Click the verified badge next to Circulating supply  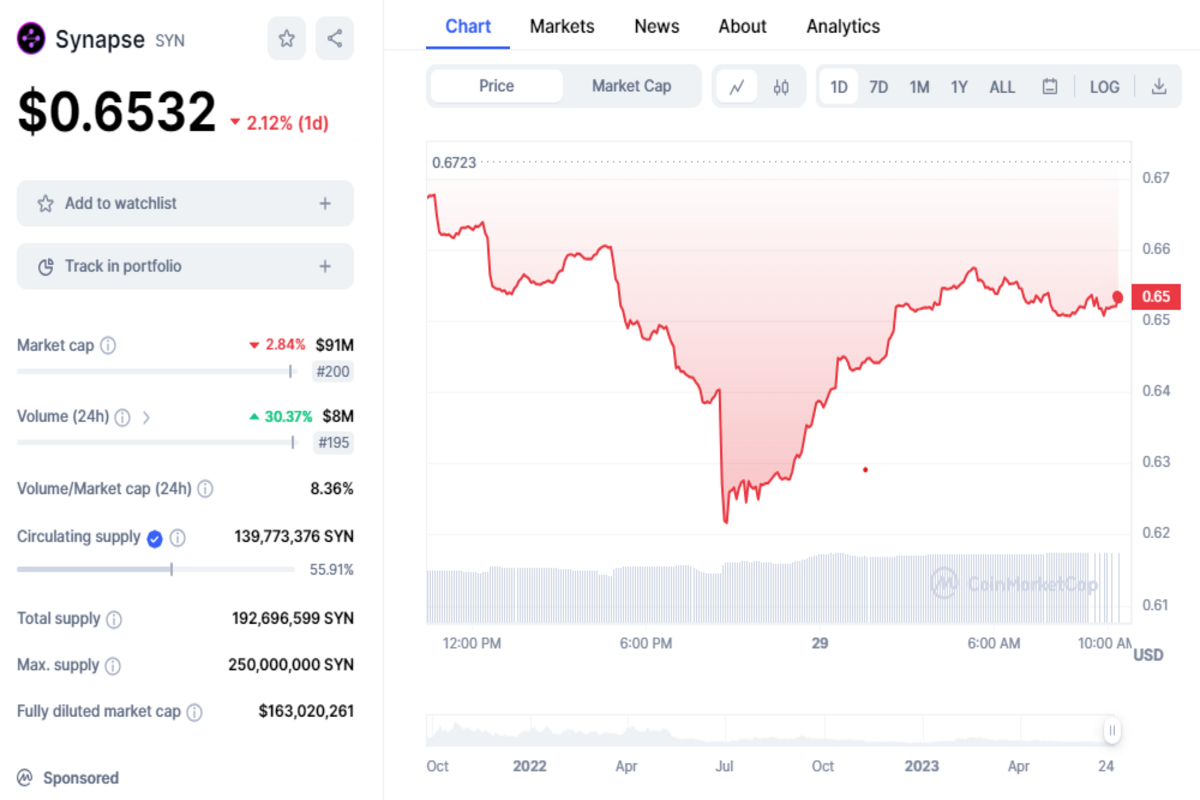point(155,539)
